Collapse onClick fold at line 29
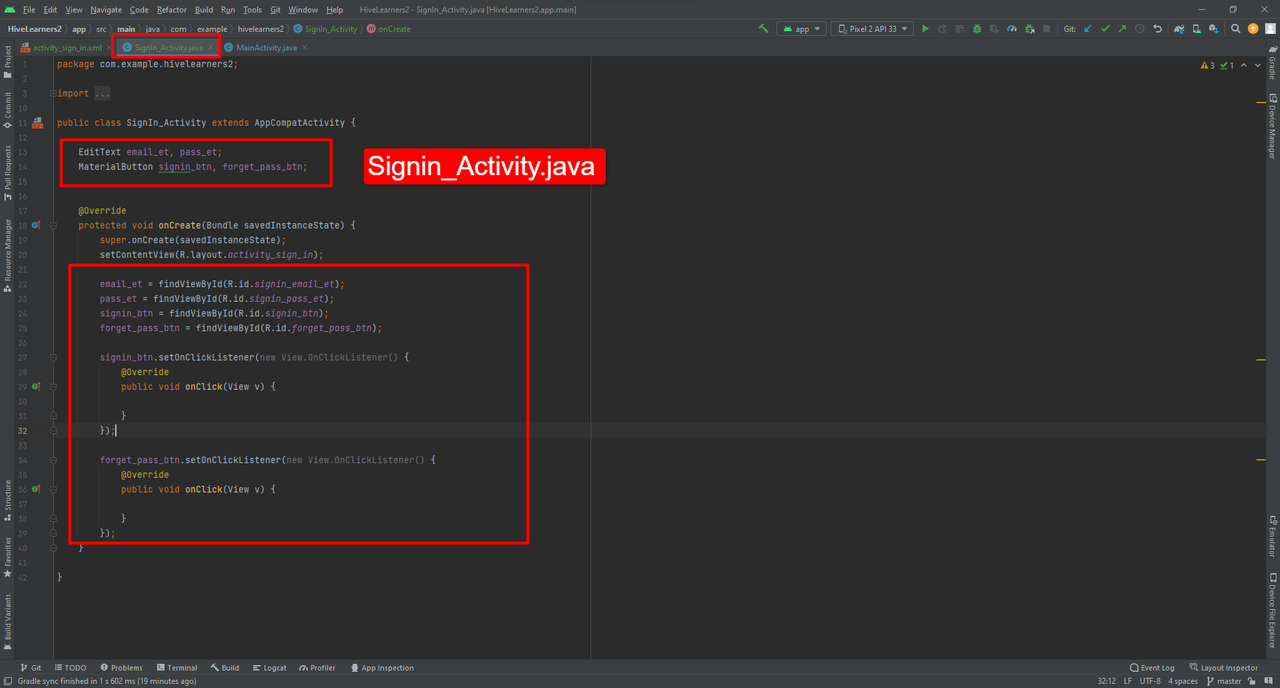Image resolution: width=1280 pixels, height=688 pixels. pos(53,386)
